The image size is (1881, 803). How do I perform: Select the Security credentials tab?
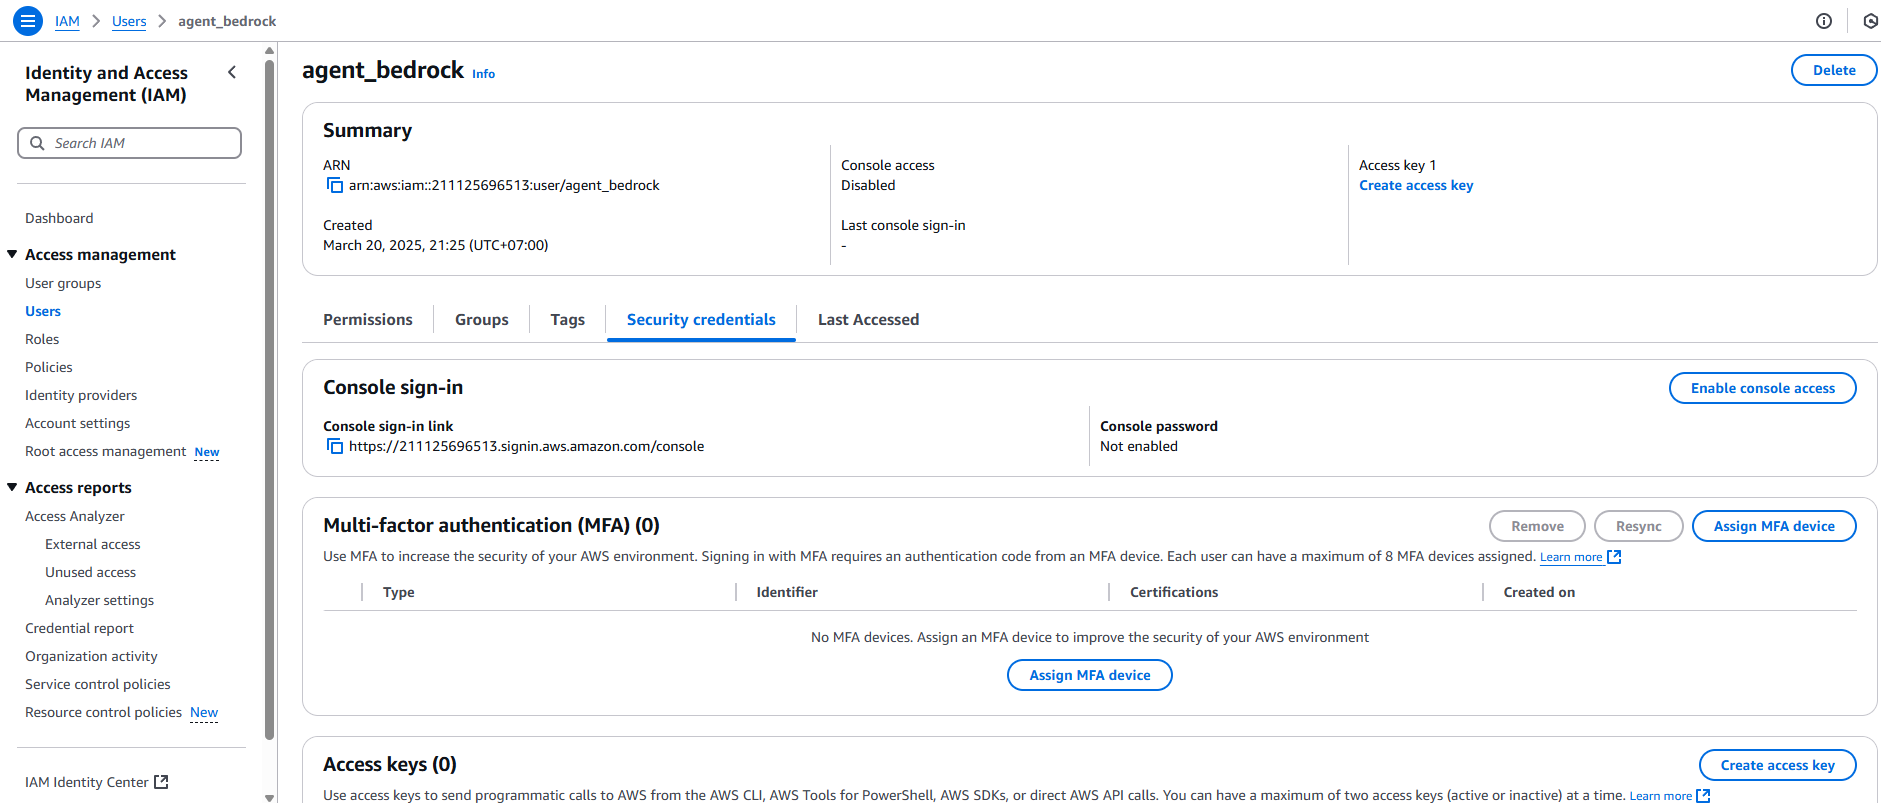click(701, 319)
